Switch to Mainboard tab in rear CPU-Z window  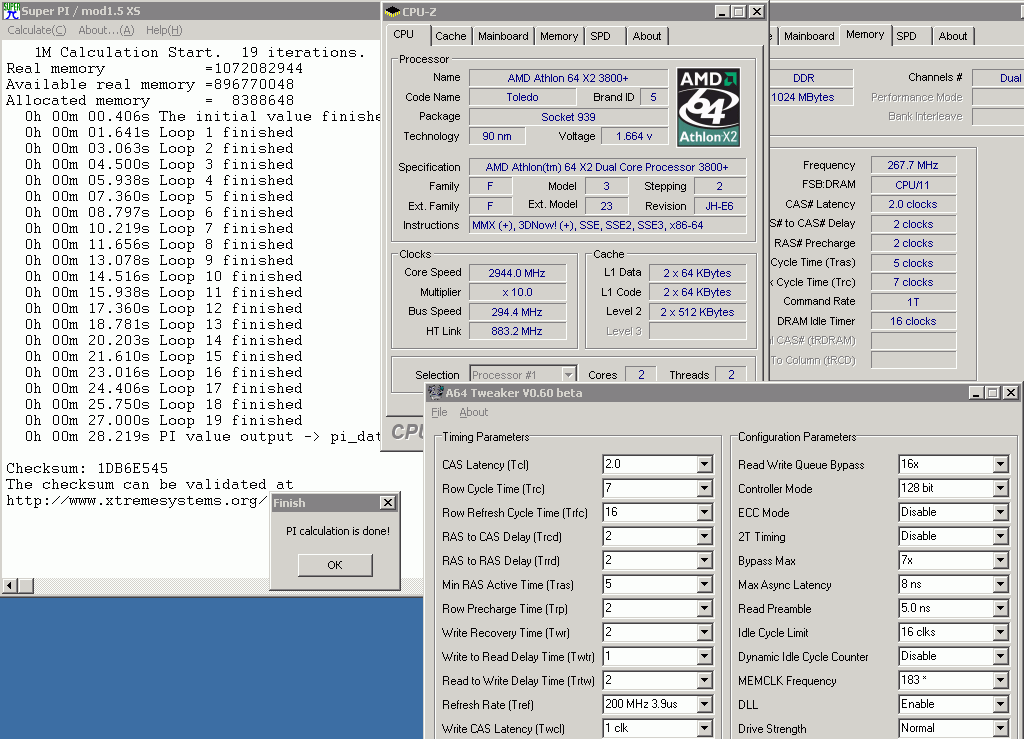tap(809, 36)
